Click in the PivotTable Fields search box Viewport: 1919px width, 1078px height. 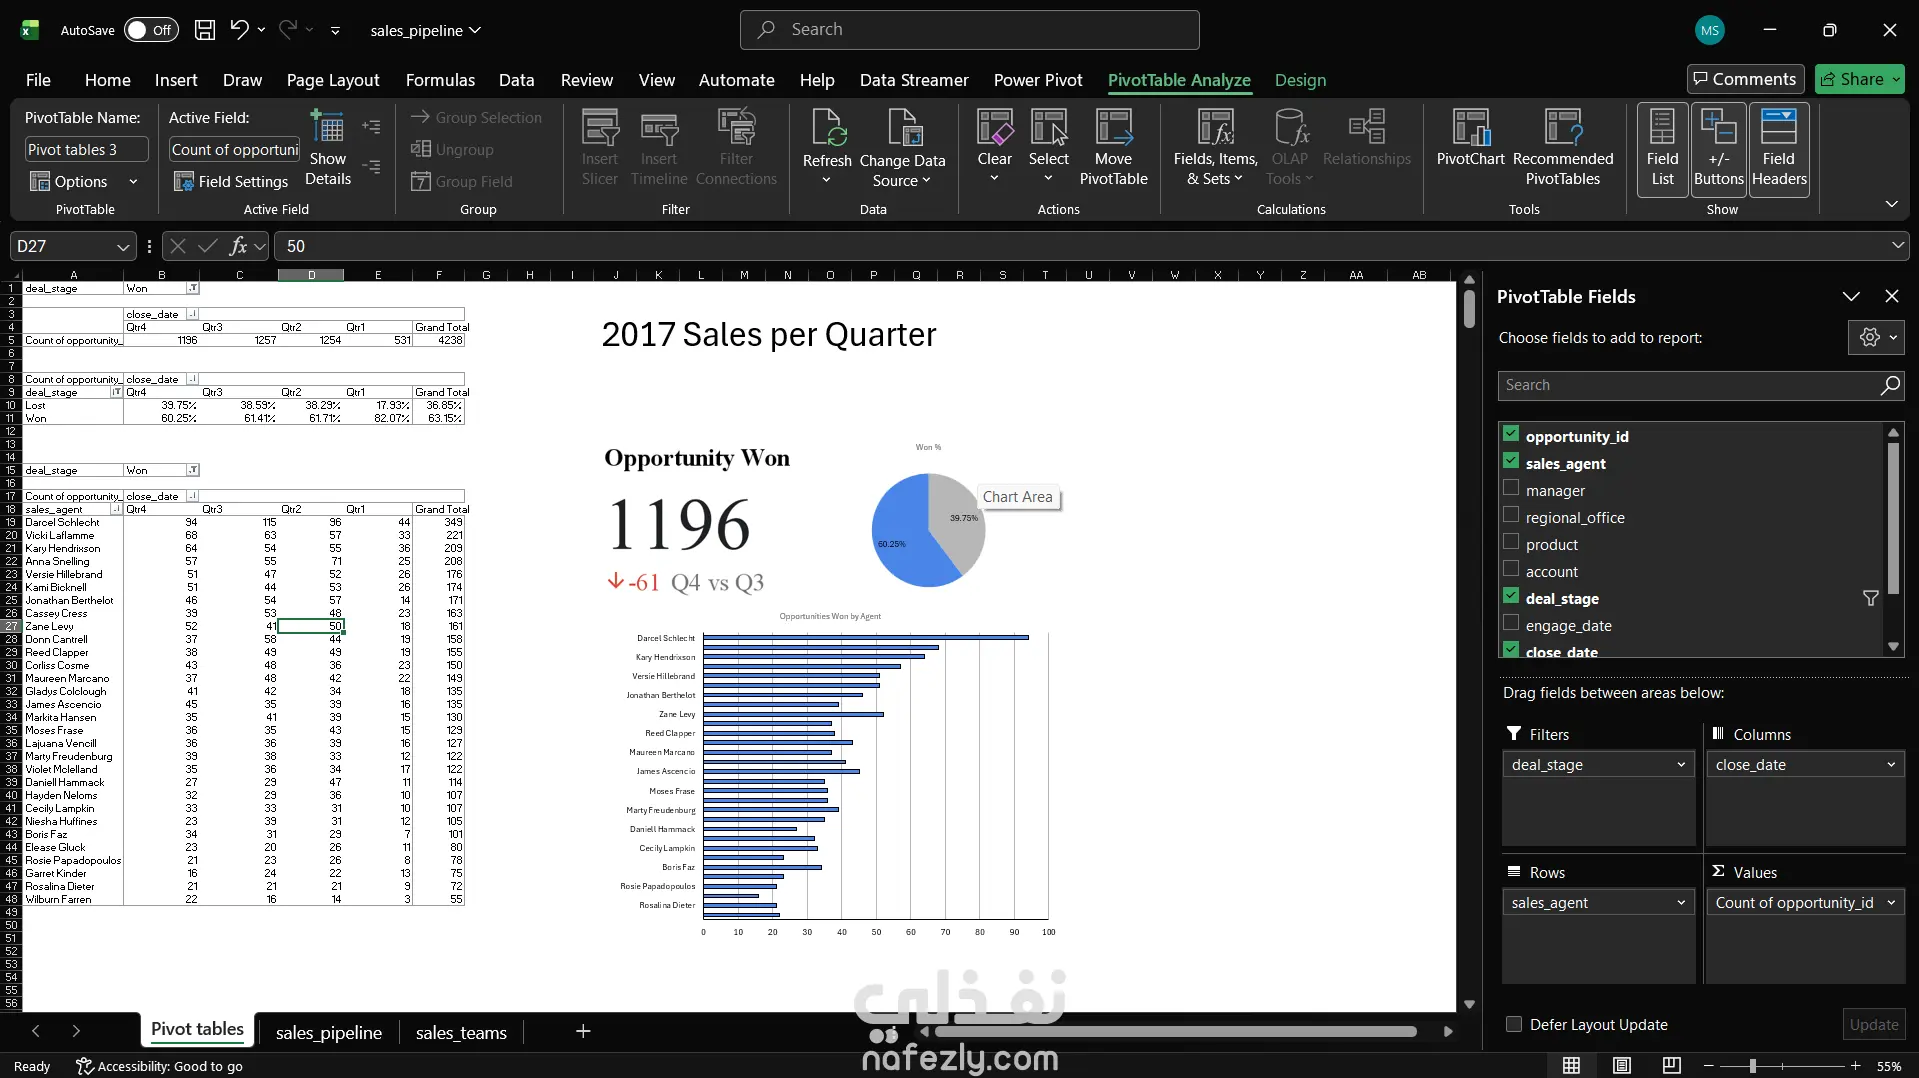(1700, 385)
